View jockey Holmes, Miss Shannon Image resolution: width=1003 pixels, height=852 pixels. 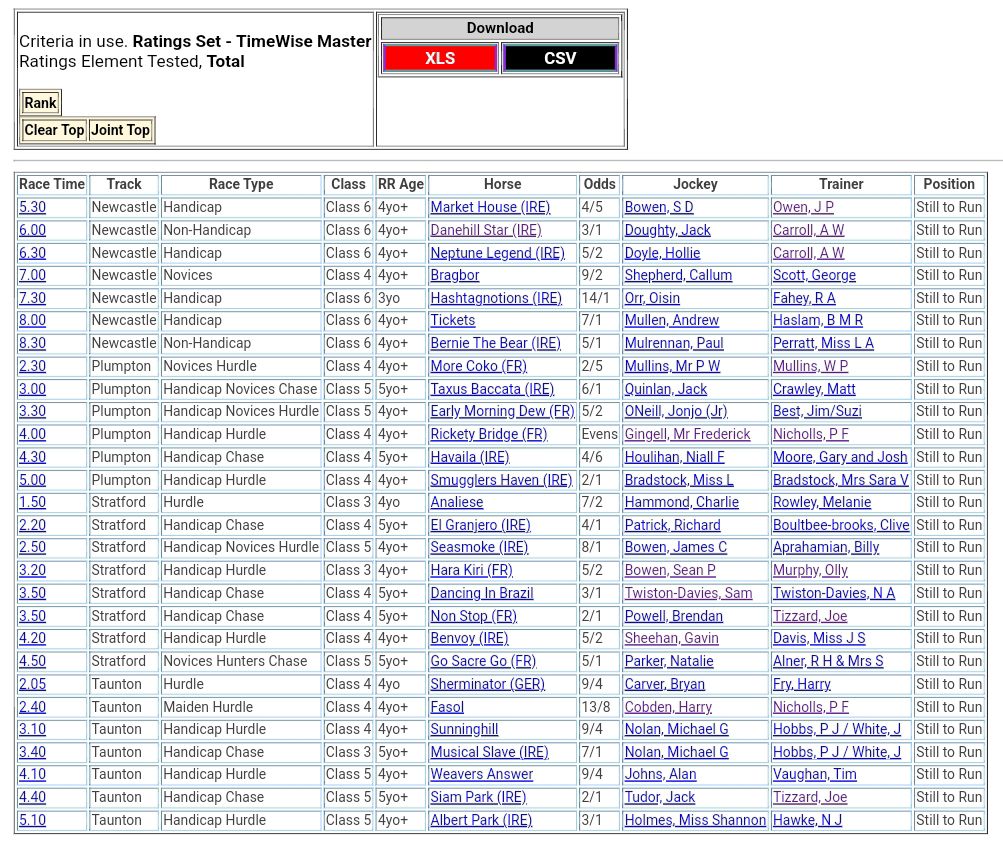(695, 820)
